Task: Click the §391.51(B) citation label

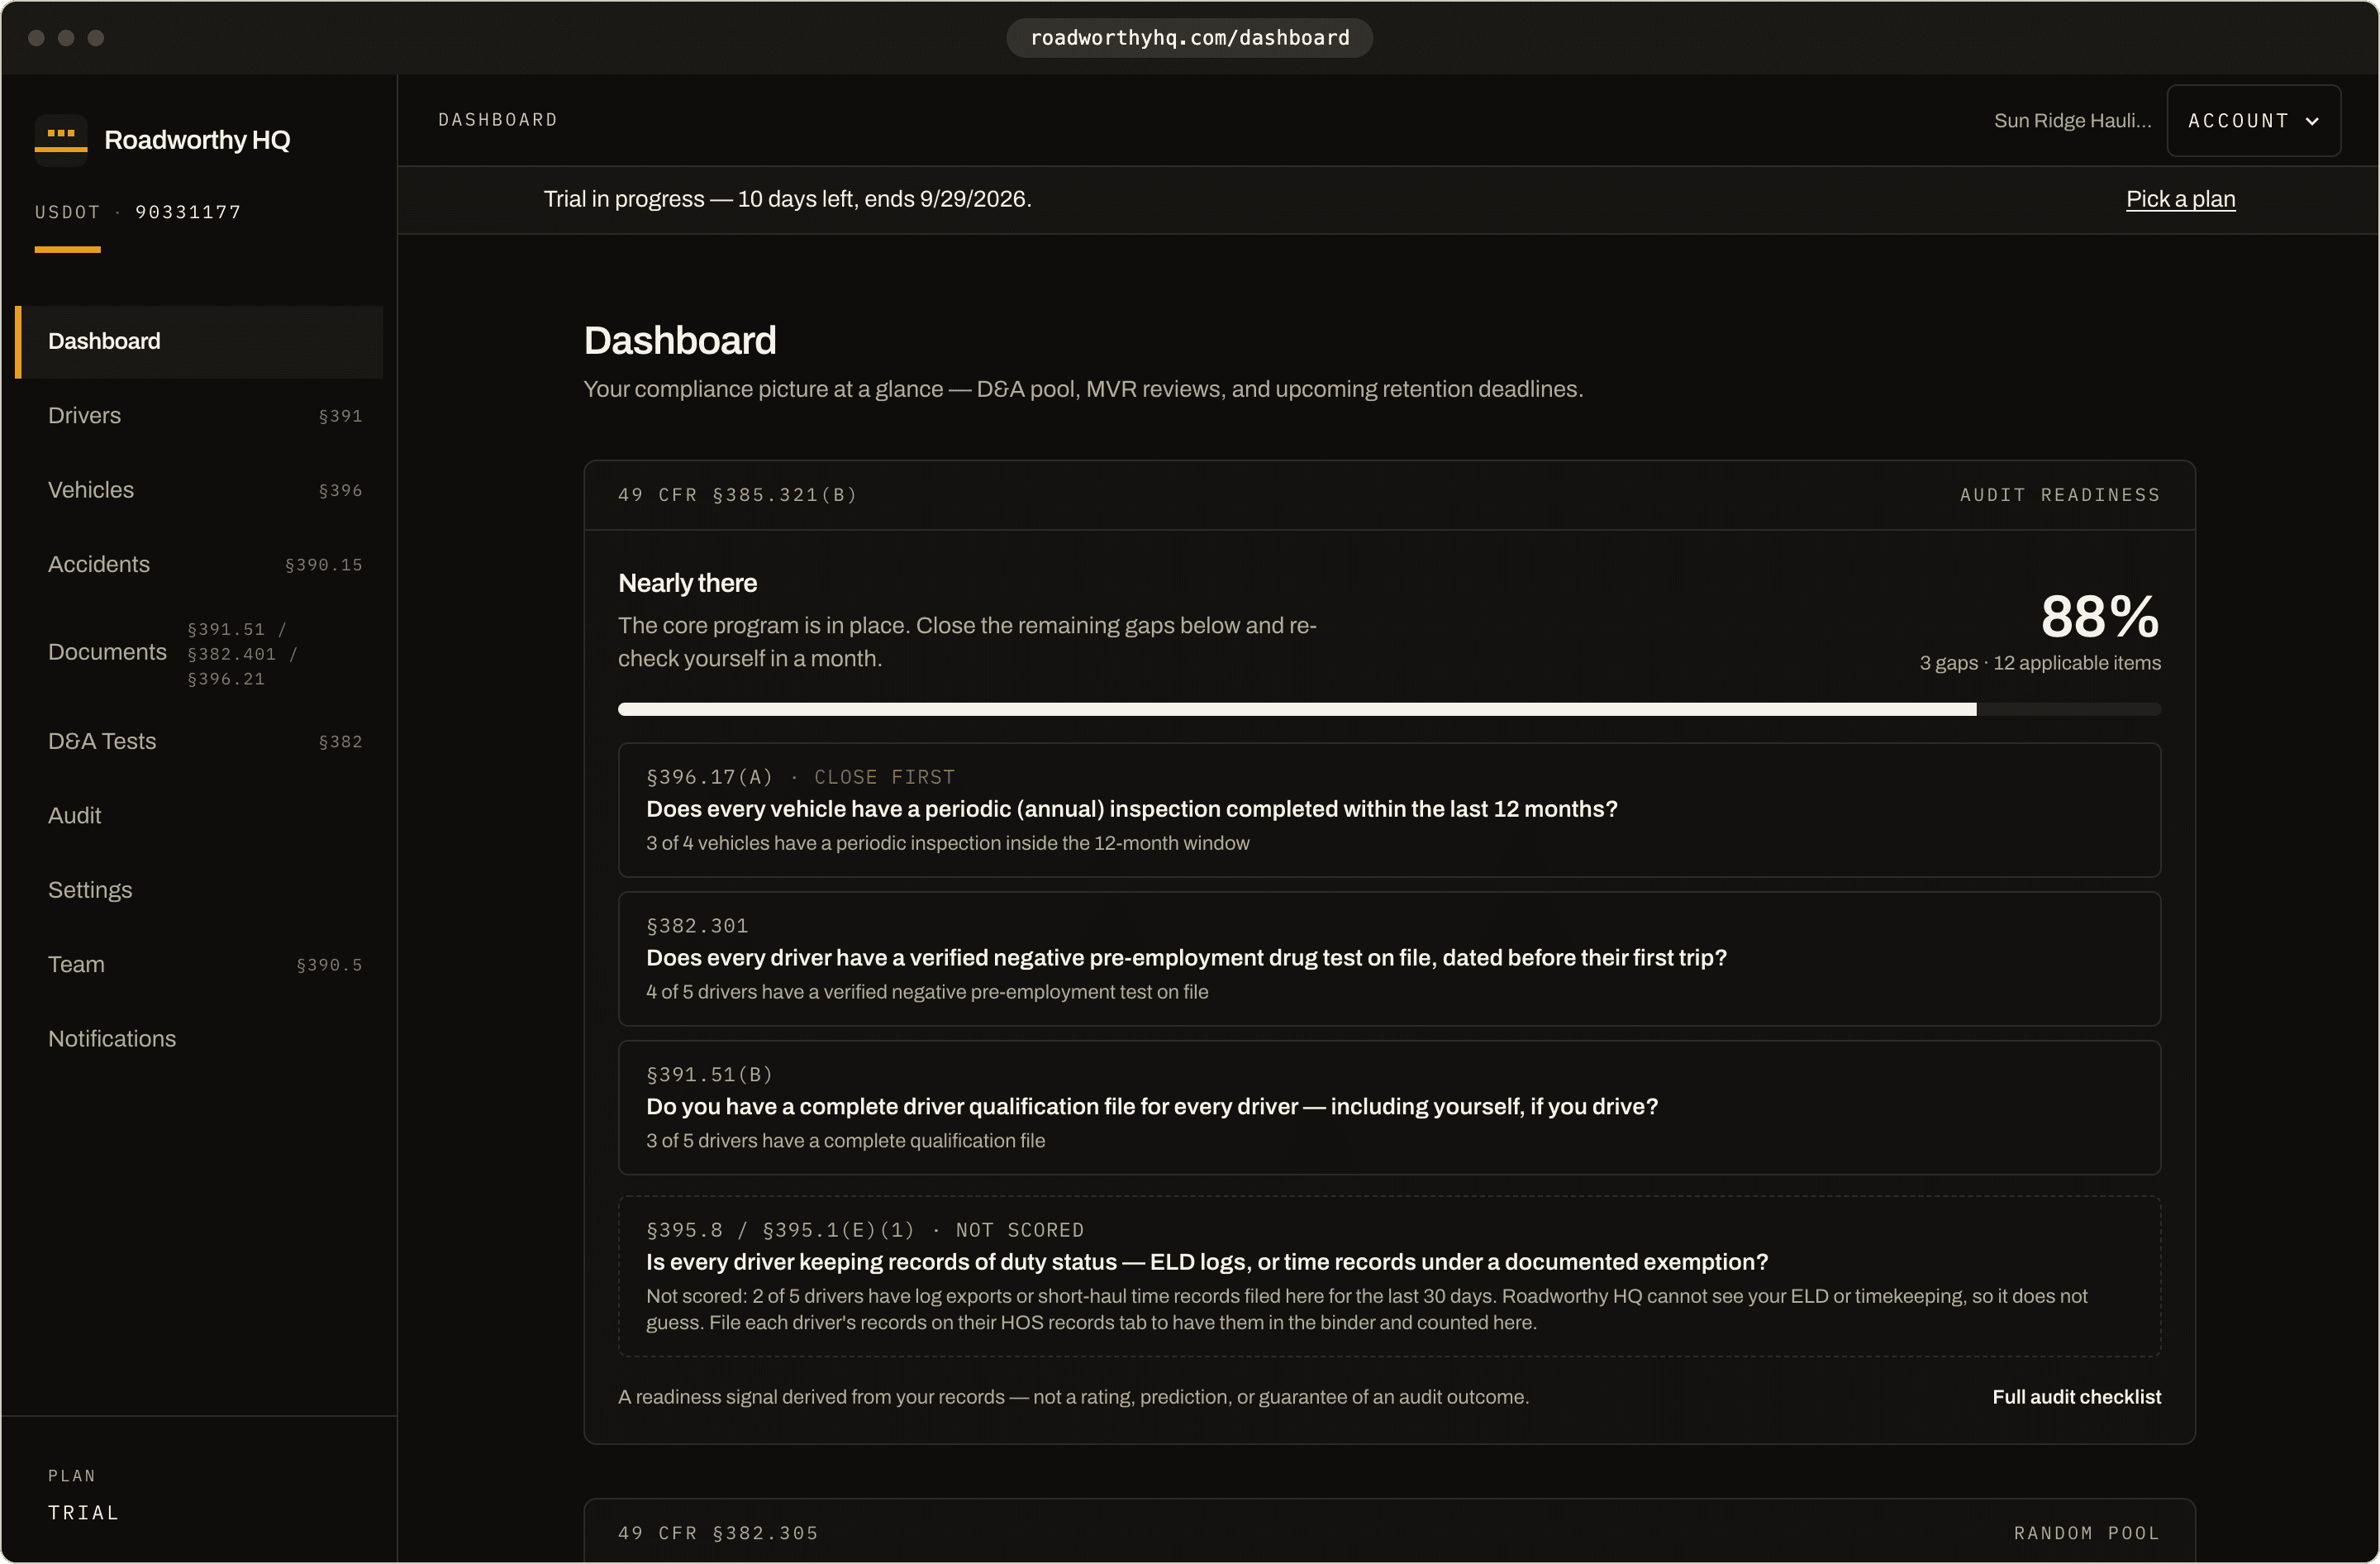Action: click(x=710, y=1075)
